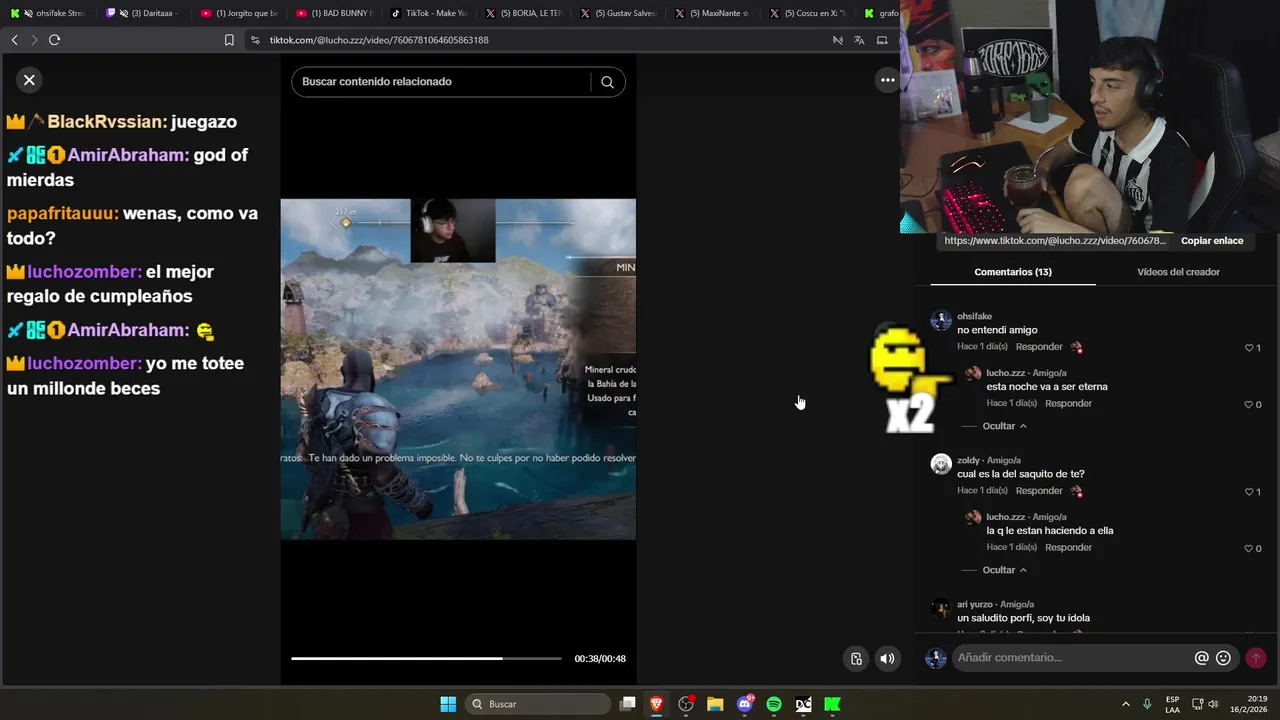This screenshot has width=1280, height=720.
Task: Open Discord from the taskbar
Action: click(745, 704)
